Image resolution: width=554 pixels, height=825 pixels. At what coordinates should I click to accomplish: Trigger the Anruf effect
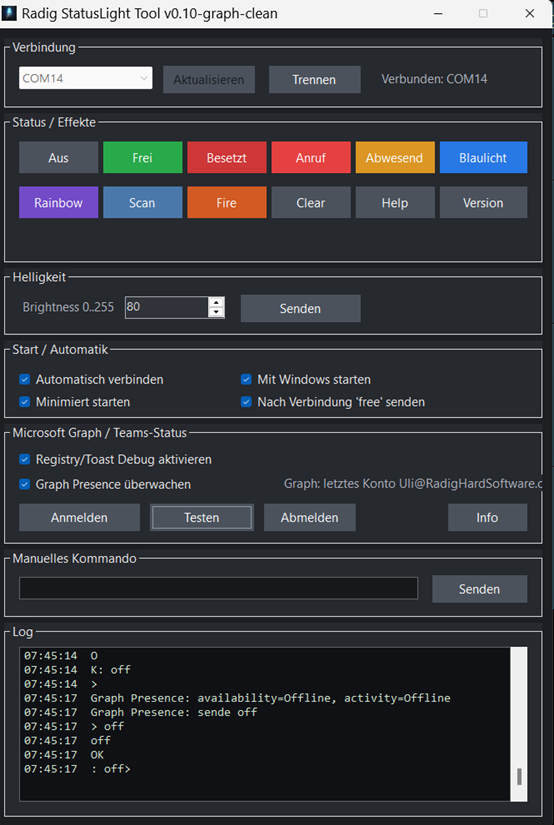coord(311,157)
